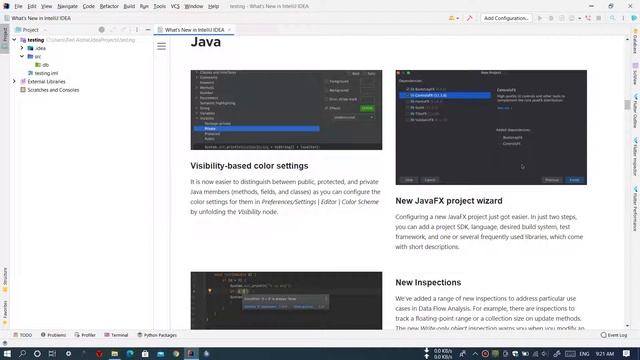Collapse the testing project root node
The image size is (640, 360).
(x=15, y=40)
